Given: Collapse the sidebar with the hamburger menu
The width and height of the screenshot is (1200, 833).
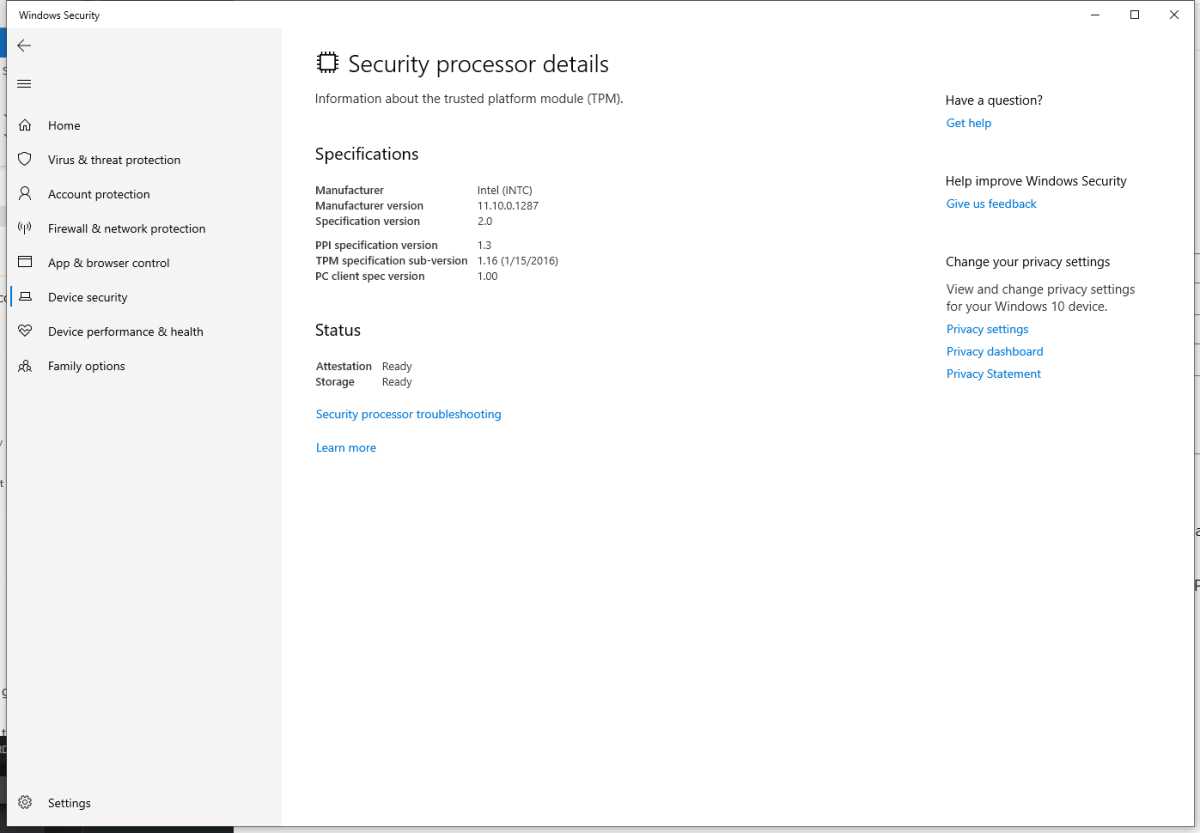Looking at the screenshot, I should tap(24, 84).
